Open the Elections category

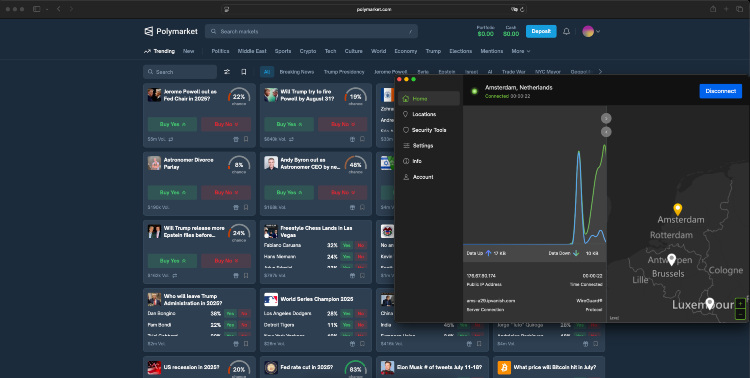click(x=461, y=51)
